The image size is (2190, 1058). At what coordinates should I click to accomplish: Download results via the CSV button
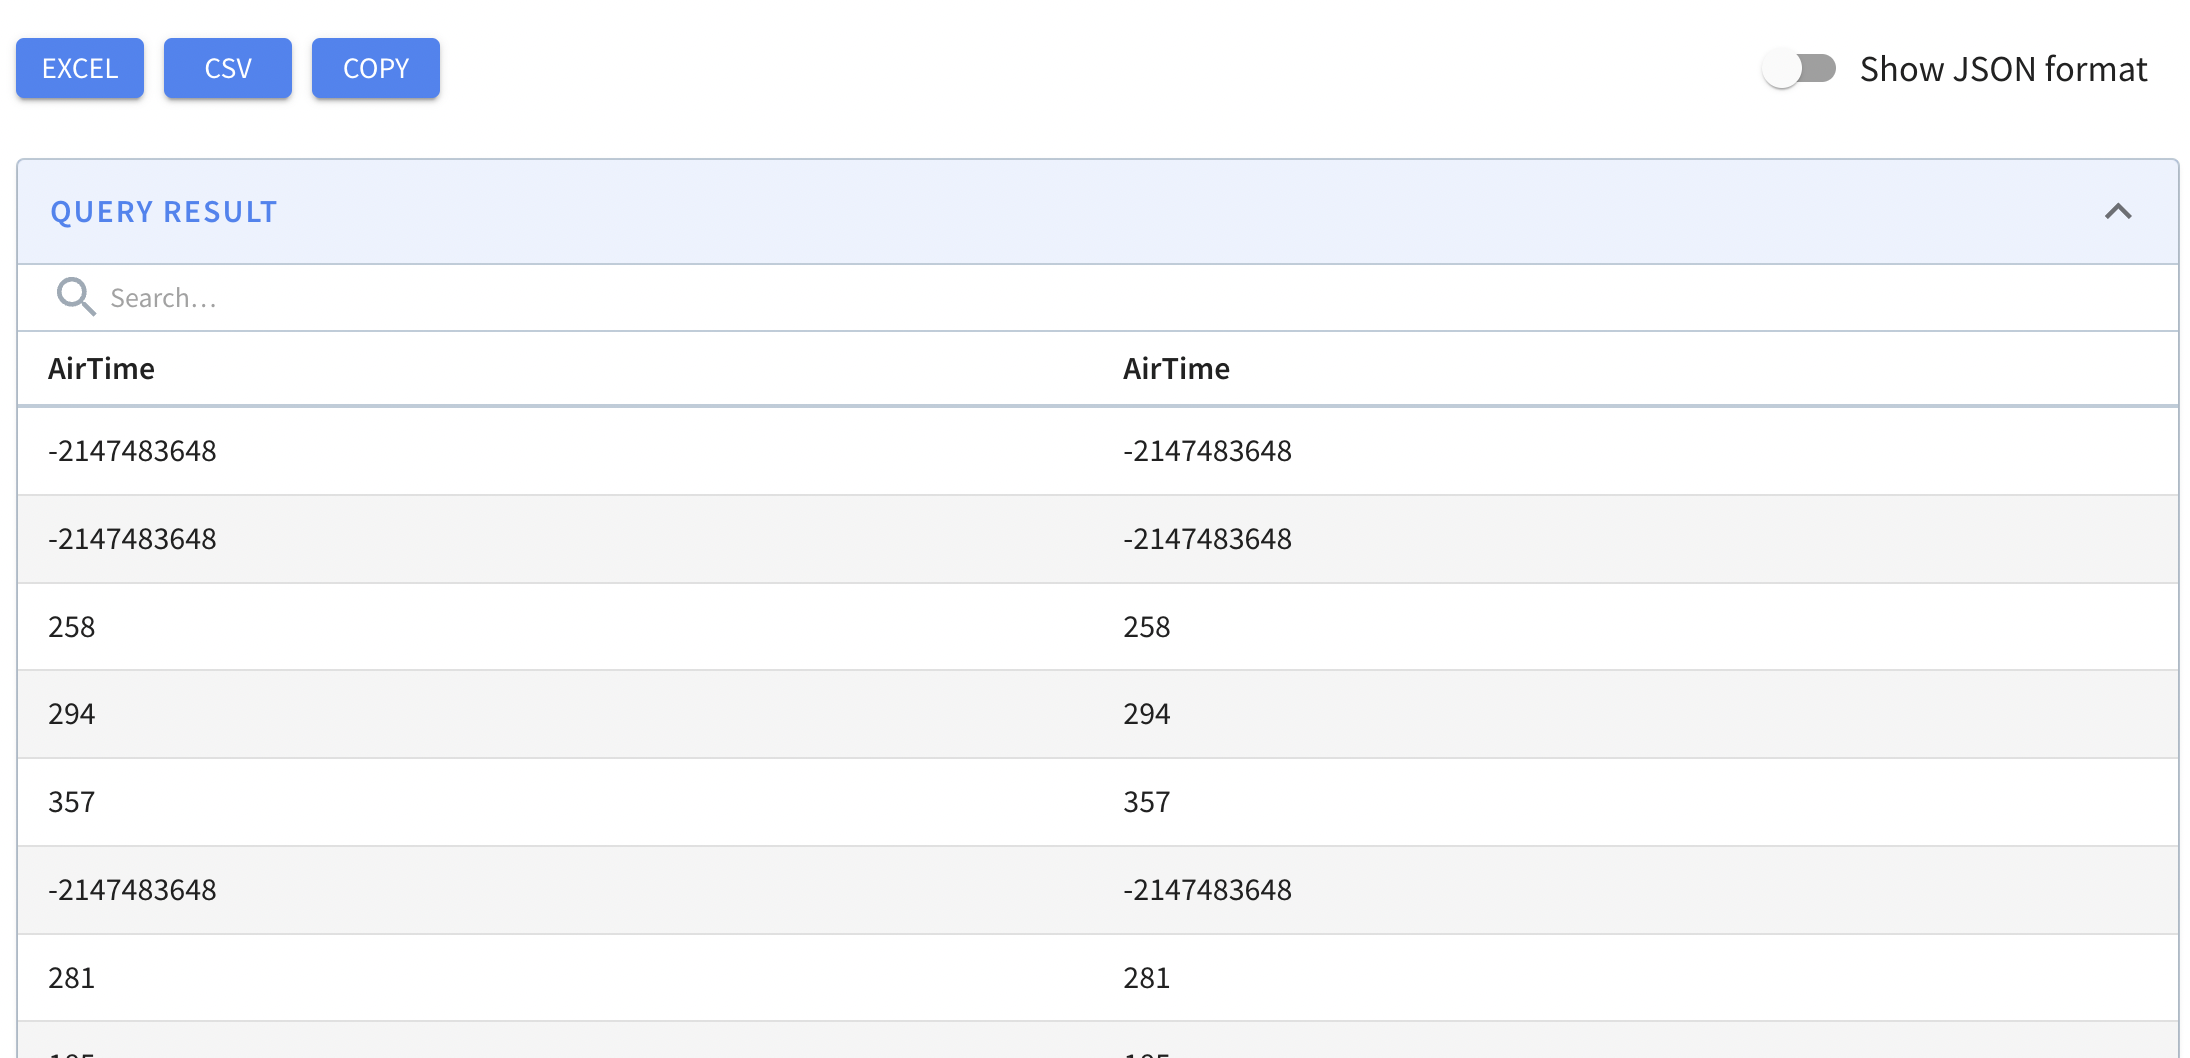[x=228, y=68]
